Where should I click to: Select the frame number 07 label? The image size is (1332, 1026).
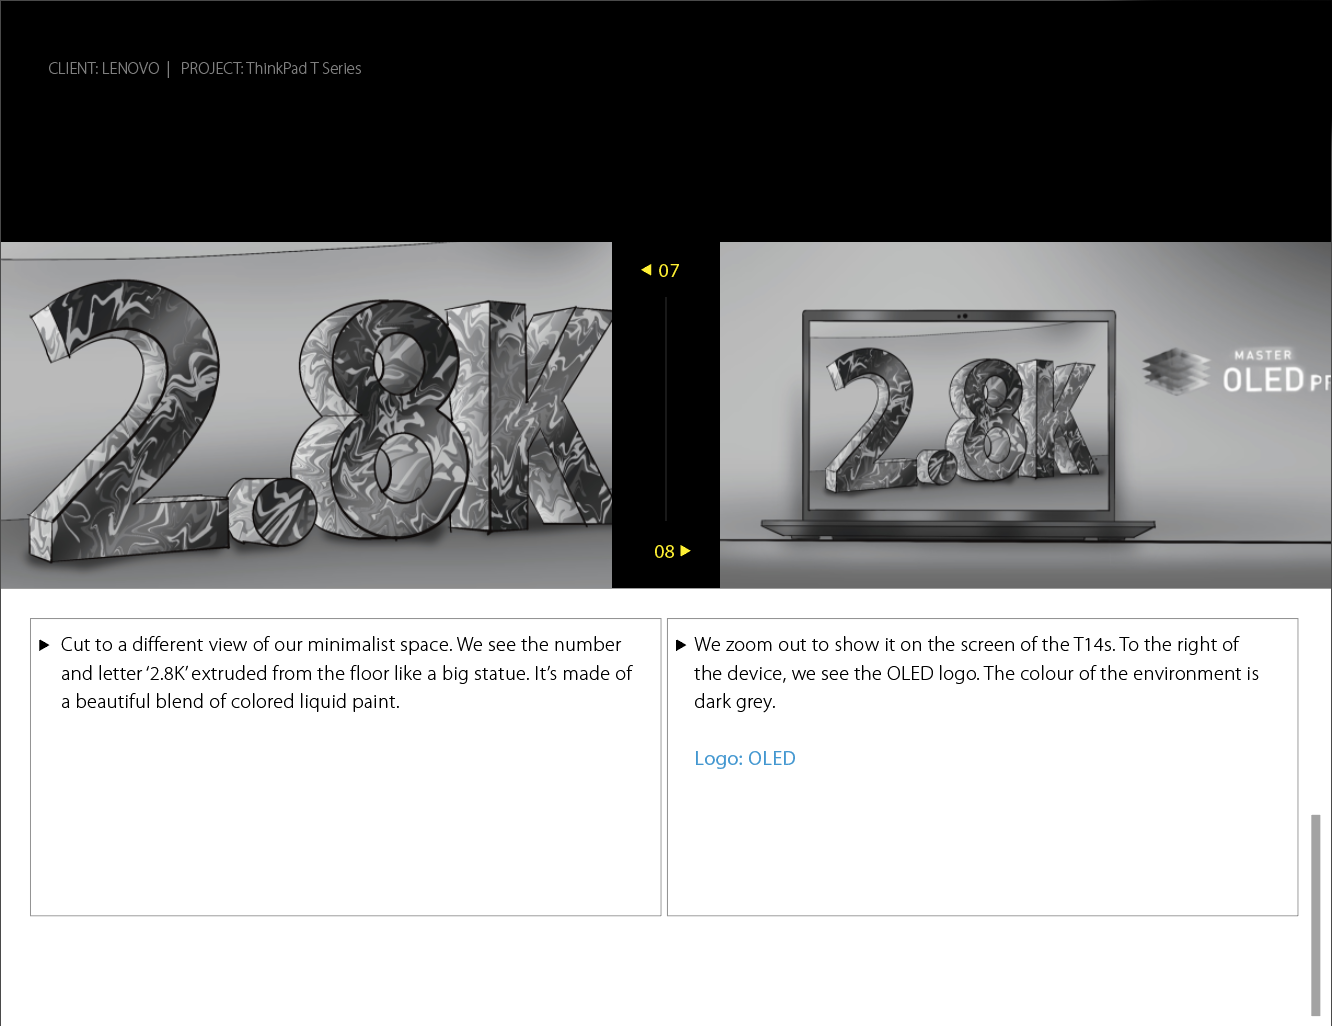tap(669, 271)
